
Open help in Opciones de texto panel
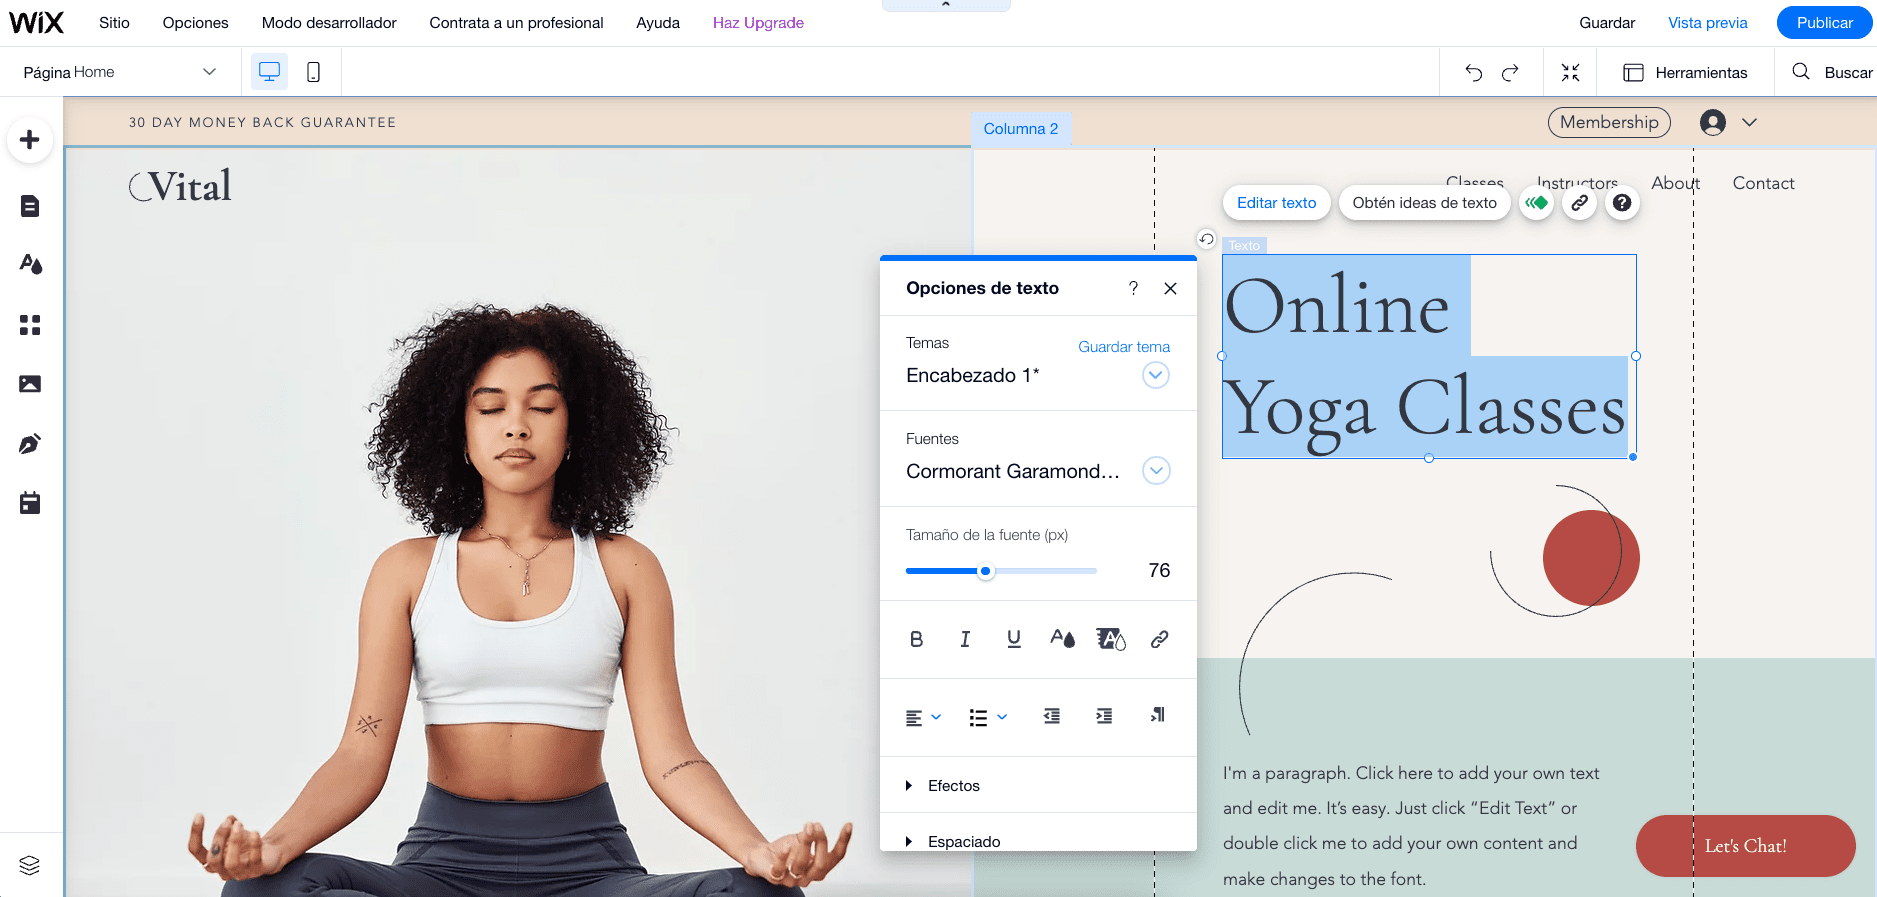[x=1133, y=288]
